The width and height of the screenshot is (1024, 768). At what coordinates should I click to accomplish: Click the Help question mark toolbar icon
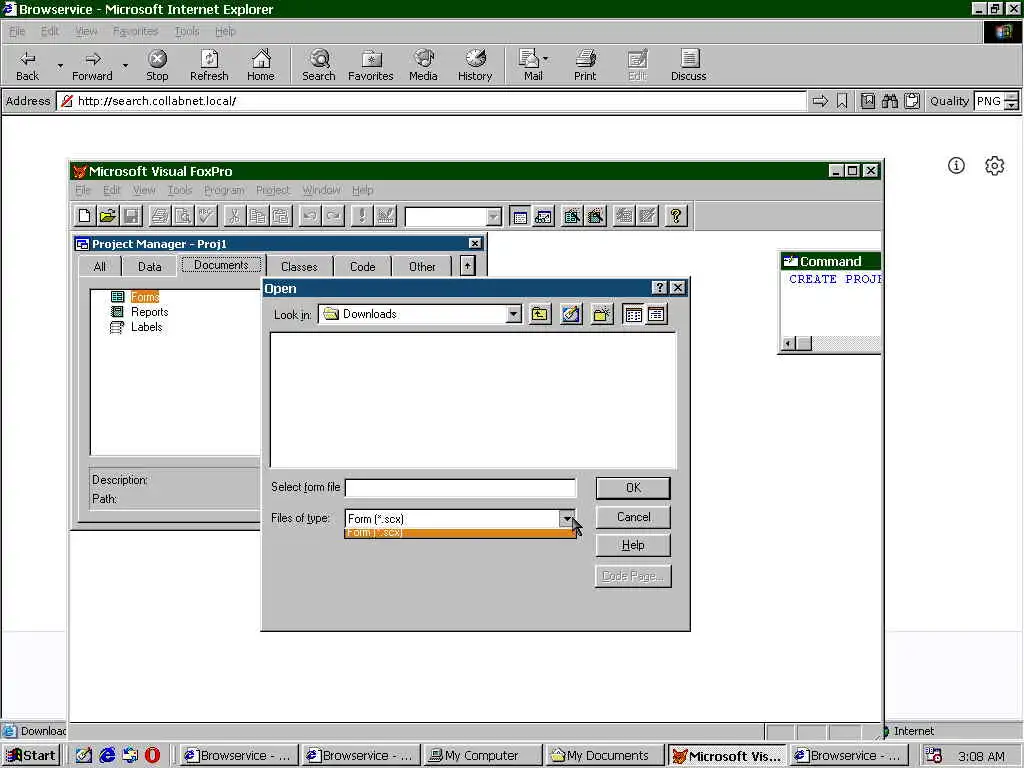(x=676, y=216)
